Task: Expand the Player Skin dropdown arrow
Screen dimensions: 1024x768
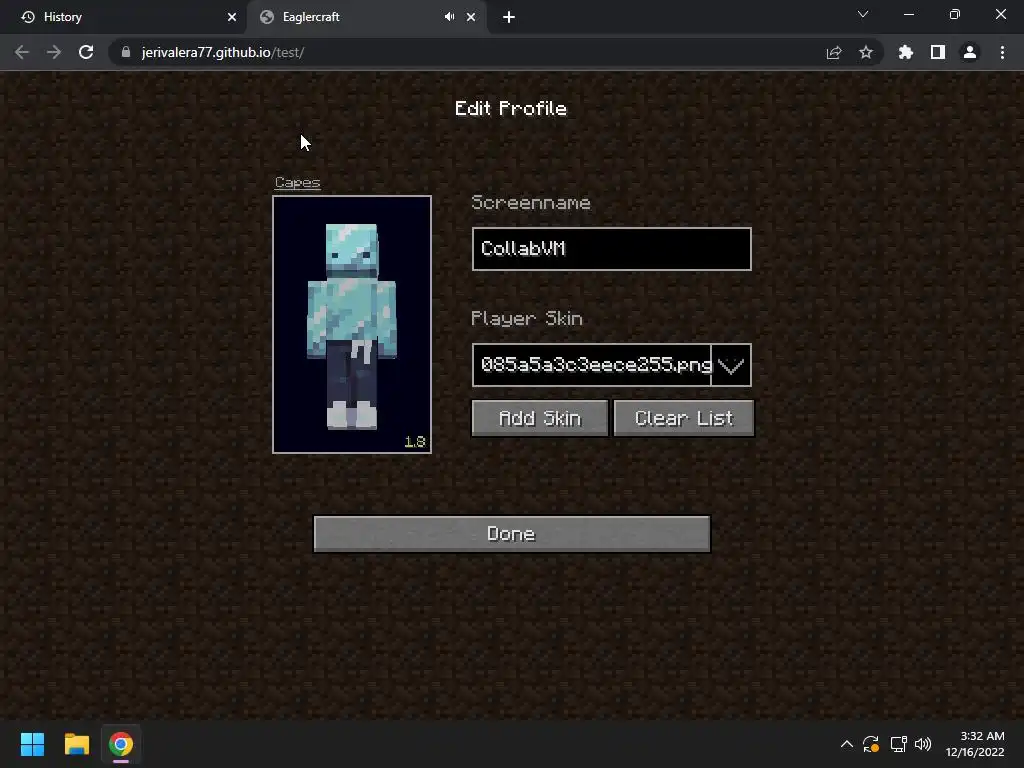Action: [731, 365]
